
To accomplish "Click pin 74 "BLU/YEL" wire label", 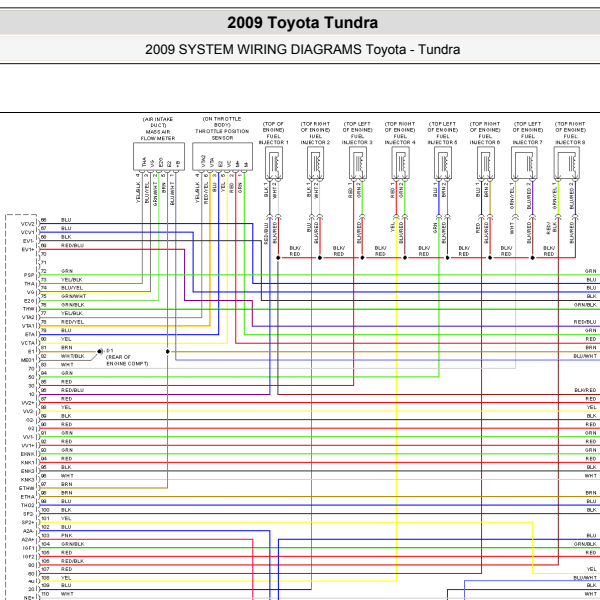I will pyautogui.click(x=72, y=288).
